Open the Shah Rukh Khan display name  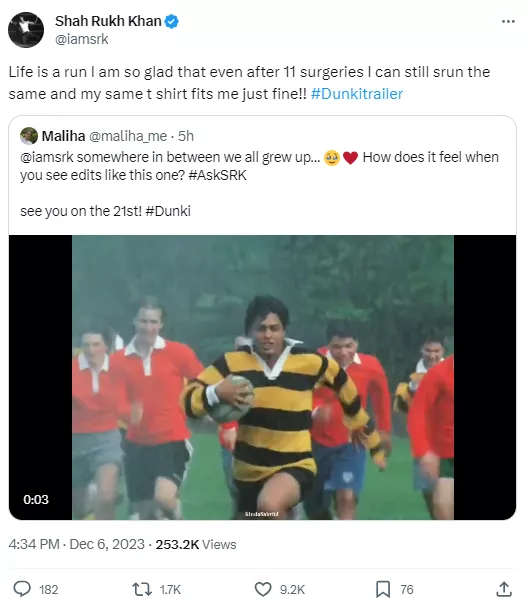(108, 21)
